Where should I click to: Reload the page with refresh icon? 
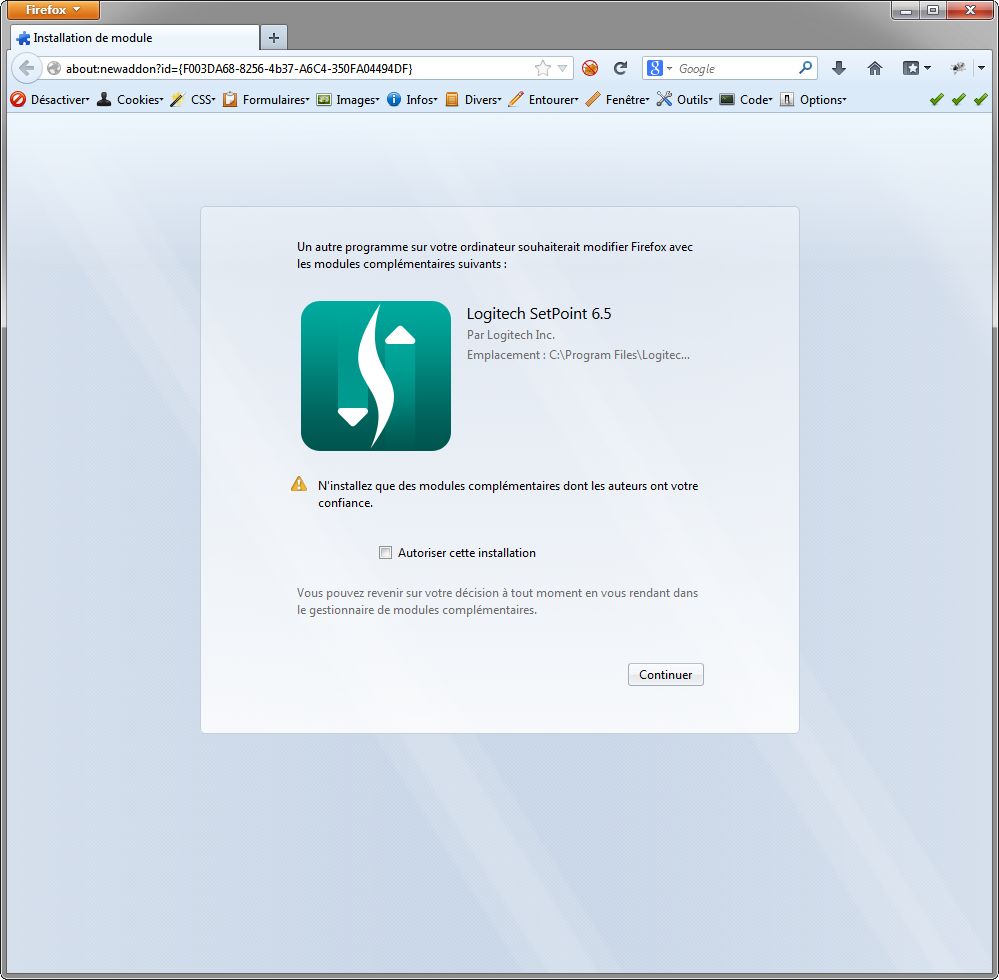click(x=621, y=68)
